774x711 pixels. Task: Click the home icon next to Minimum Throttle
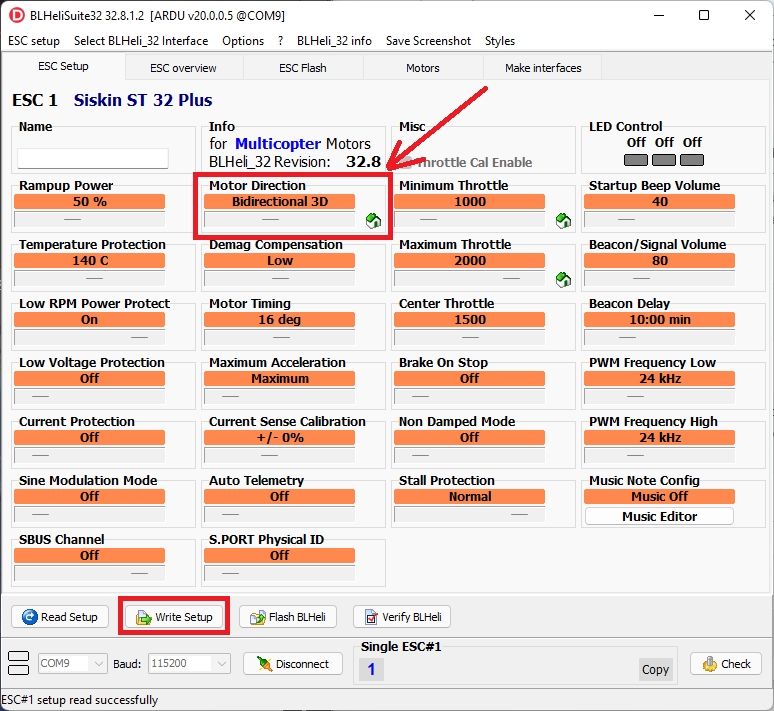563,220
